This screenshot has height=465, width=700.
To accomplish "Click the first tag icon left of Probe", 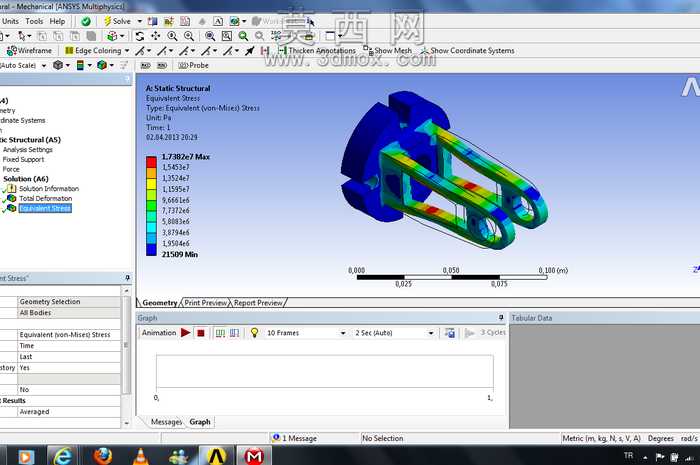I will point(146,66).
